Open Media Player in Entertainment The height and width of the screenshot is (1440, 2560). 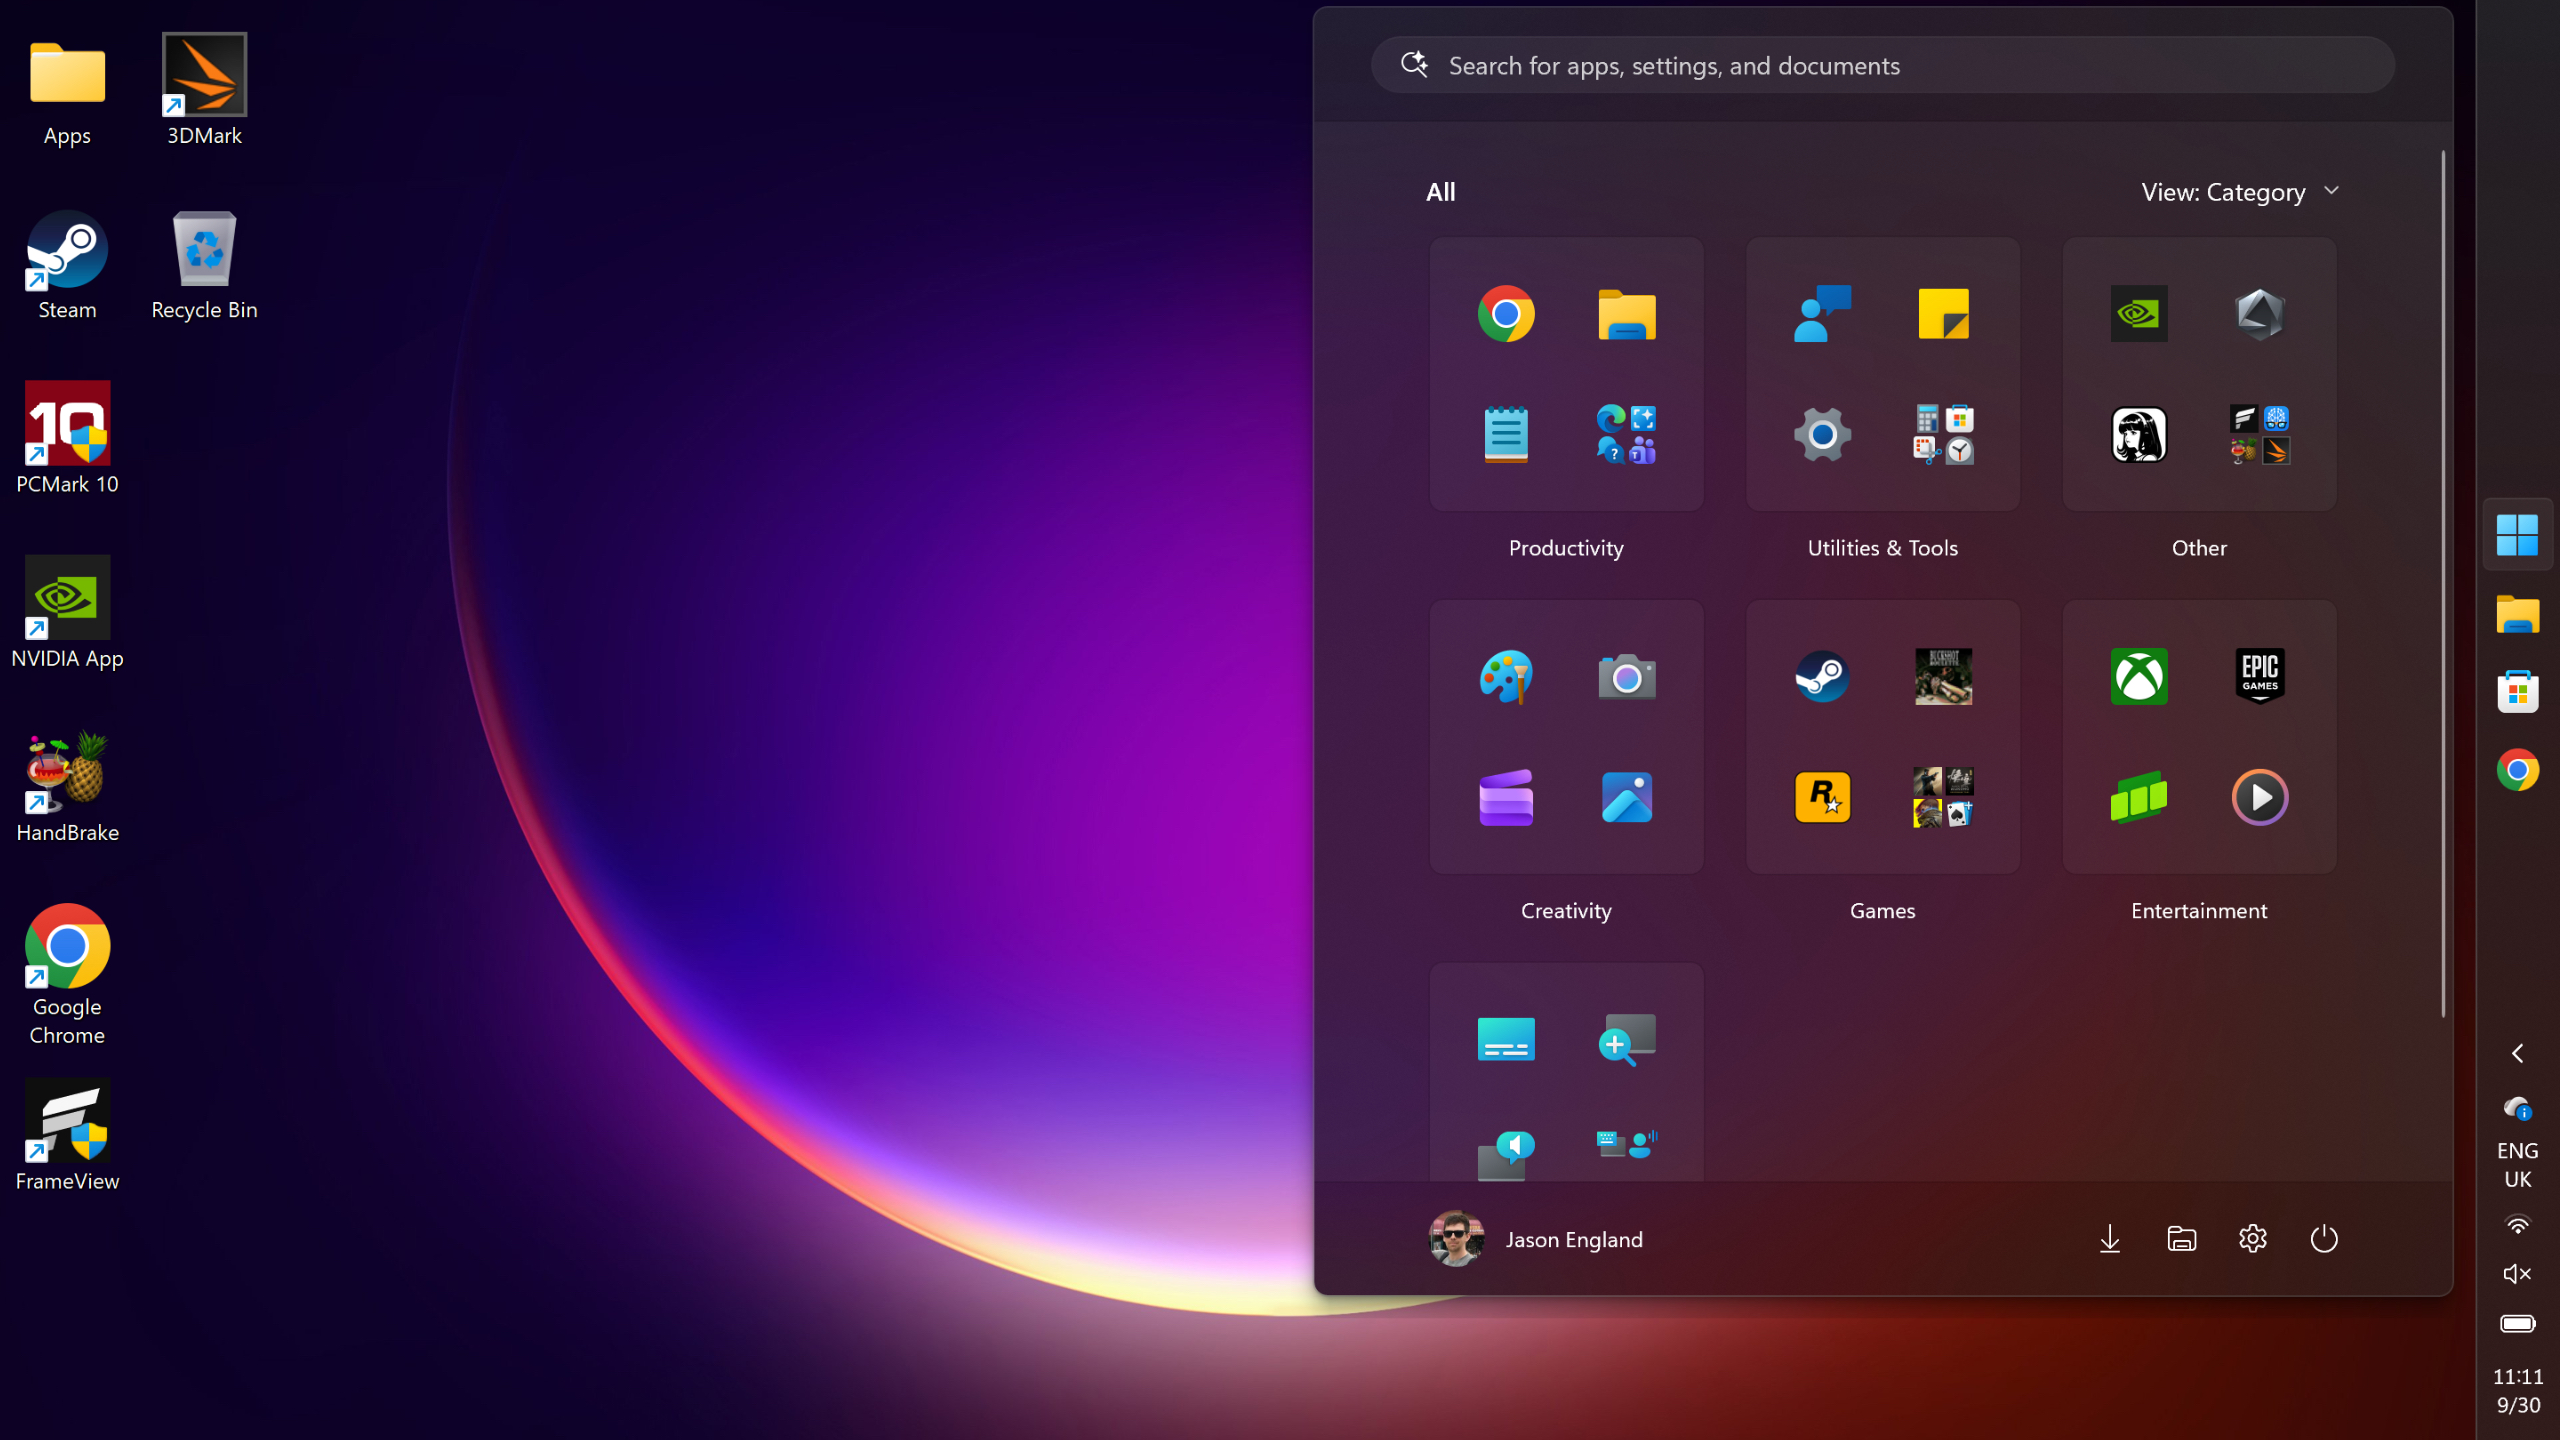2260,798
